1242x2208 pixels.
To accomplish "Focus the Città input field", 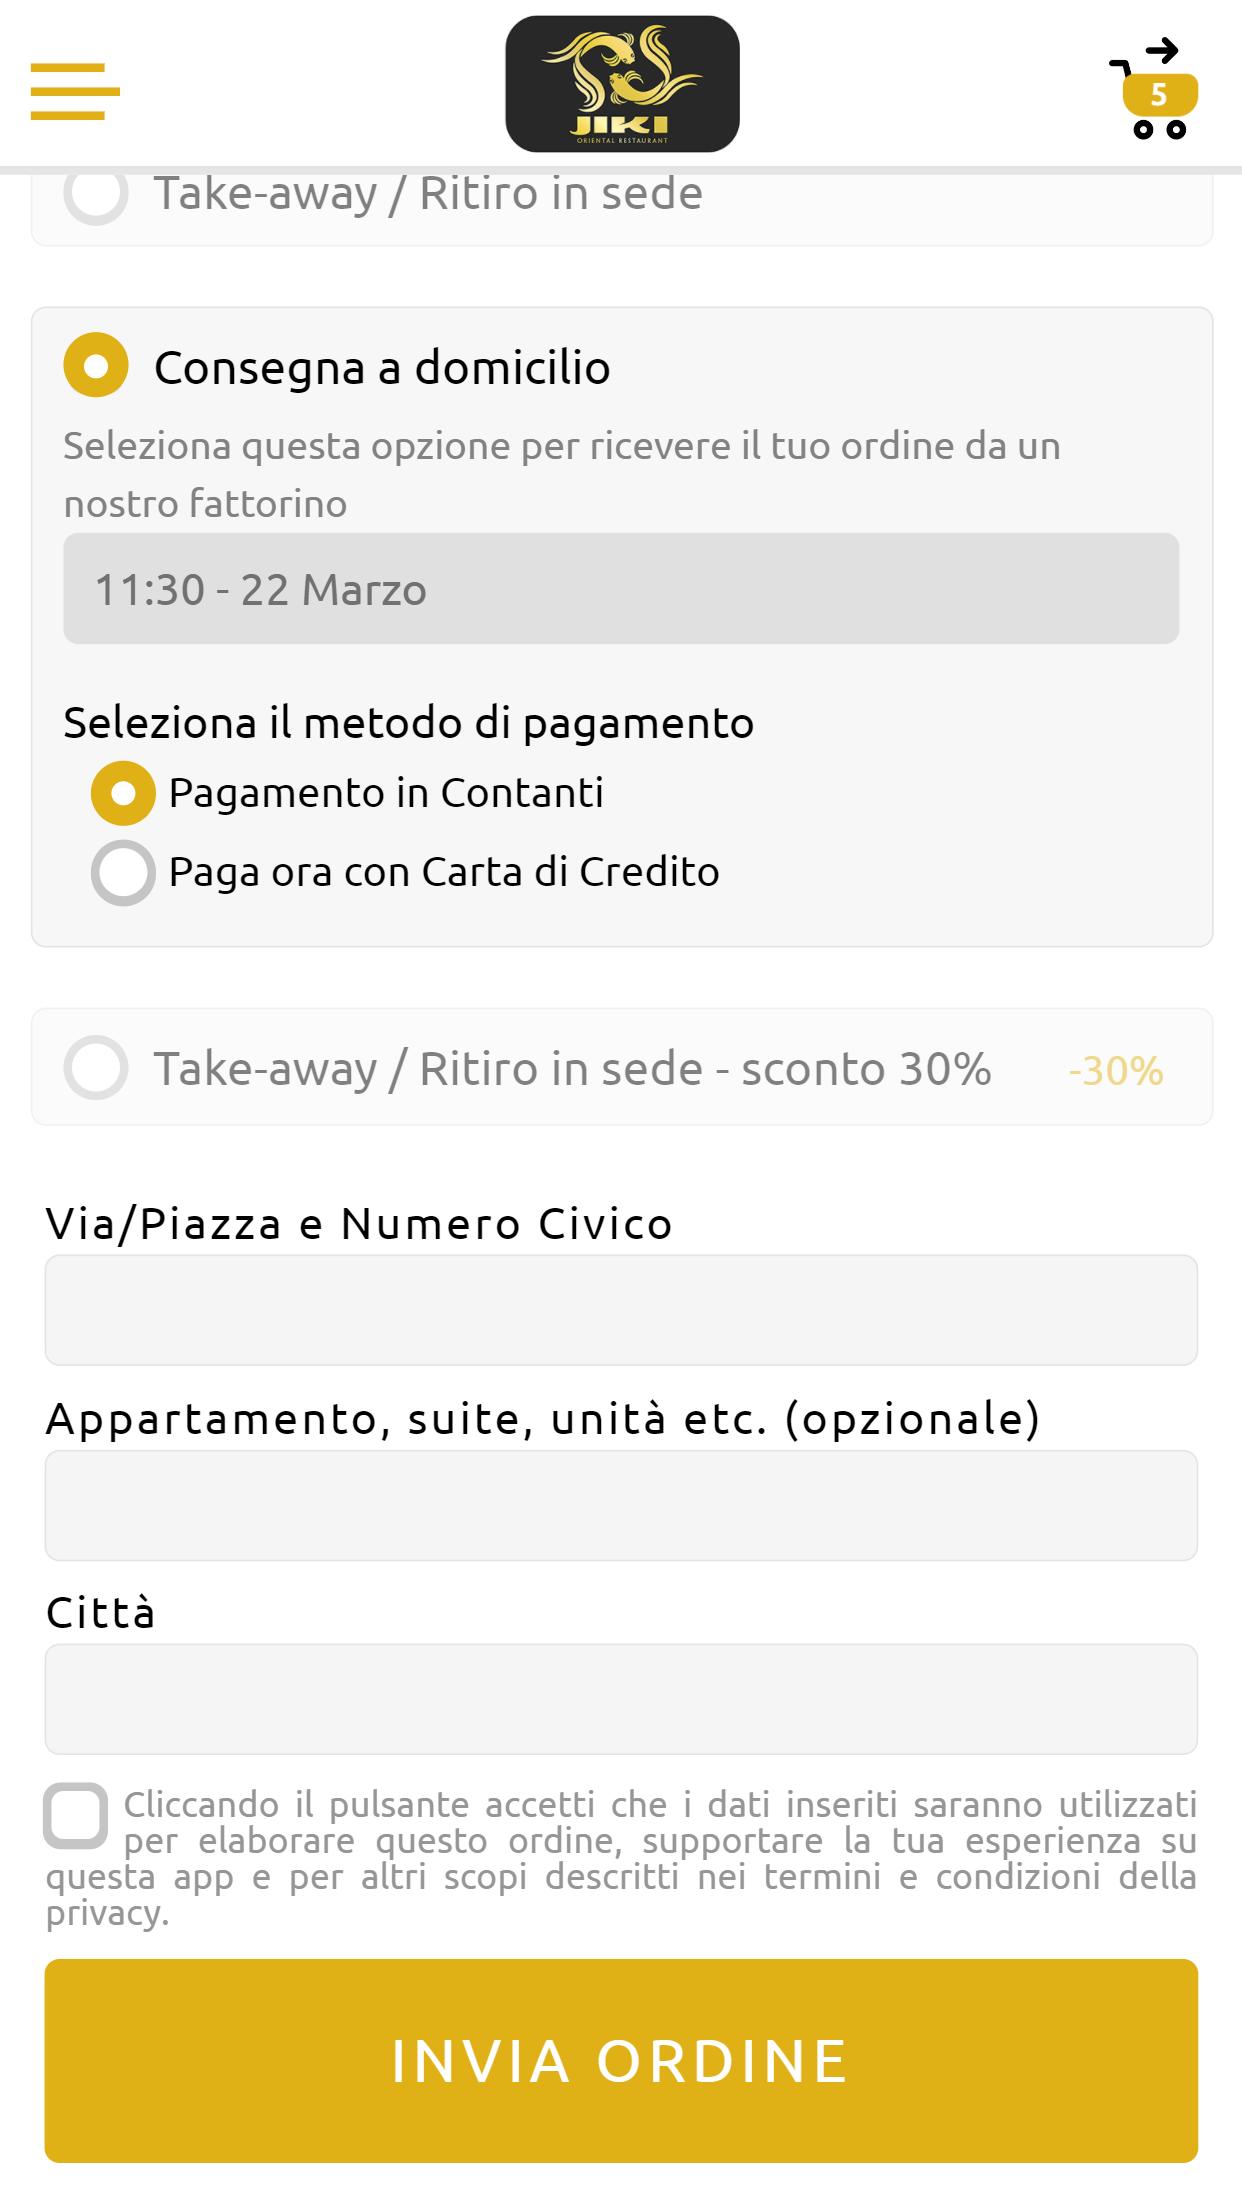I will click(621, 1699).
